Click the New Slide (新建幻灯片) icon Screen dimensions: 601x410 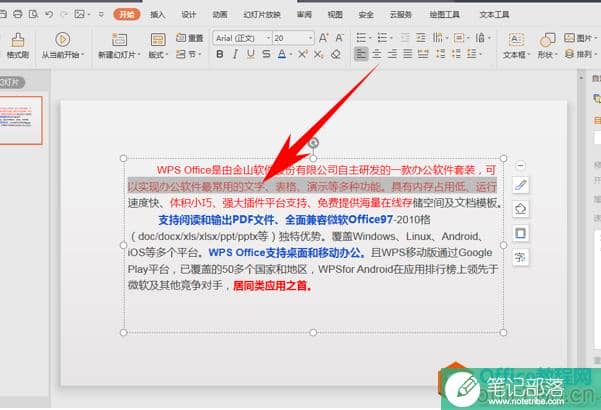coord(119,39)
